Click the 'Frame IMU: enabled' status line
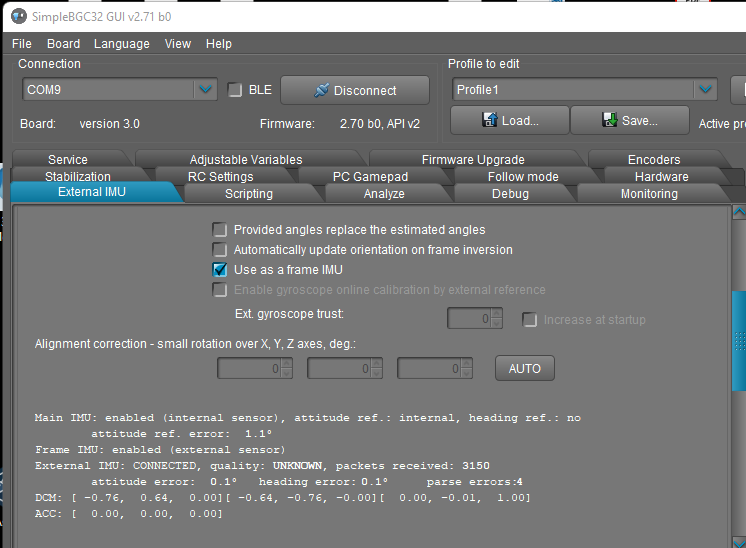The width and height of the screenshot is (746, 548). click(160, 450)
